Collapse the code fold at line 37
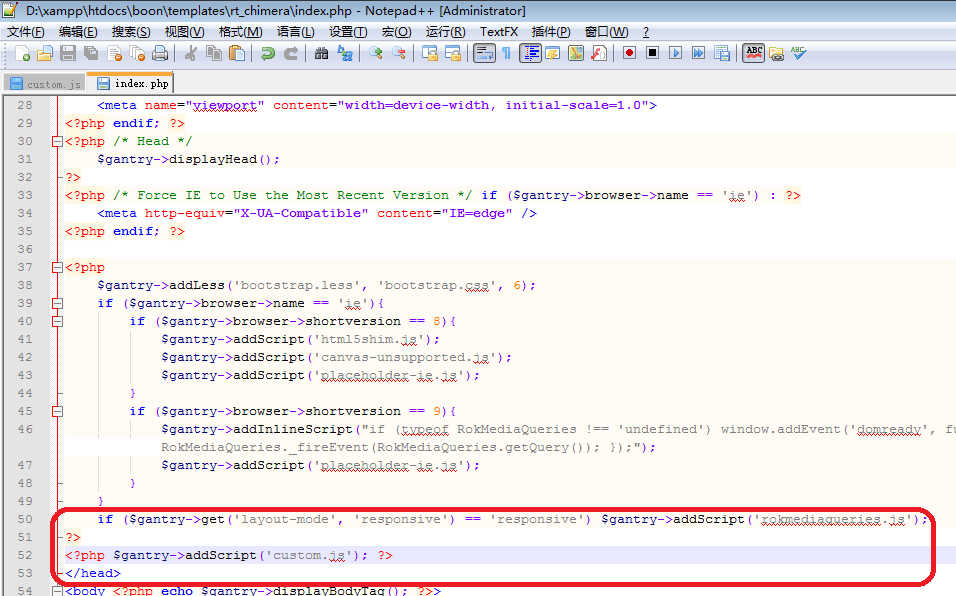 pyautogui.click(x=57, y=267)
